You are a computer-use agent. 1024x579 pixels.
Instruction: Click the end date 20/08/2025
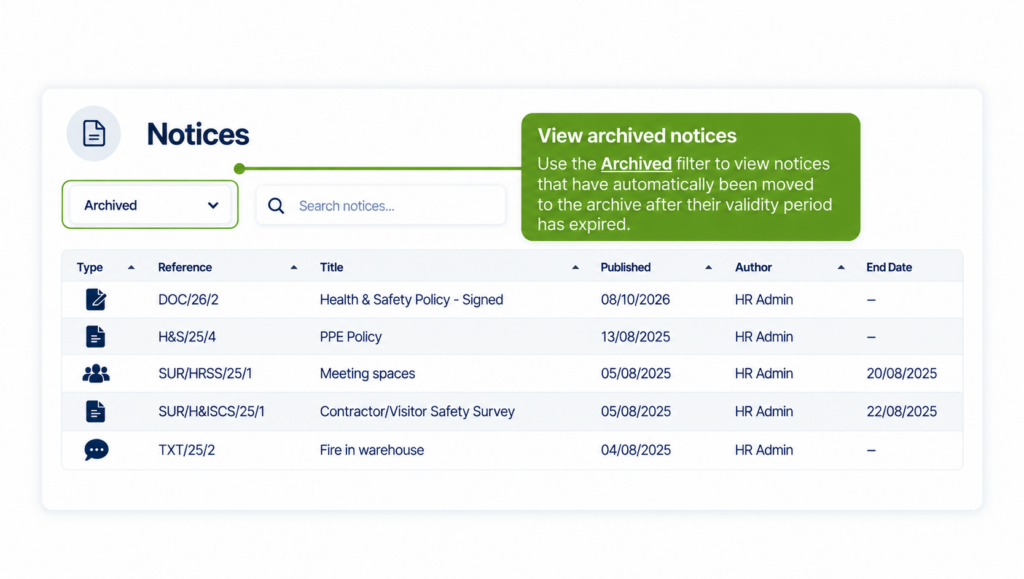tap(901, 373)
